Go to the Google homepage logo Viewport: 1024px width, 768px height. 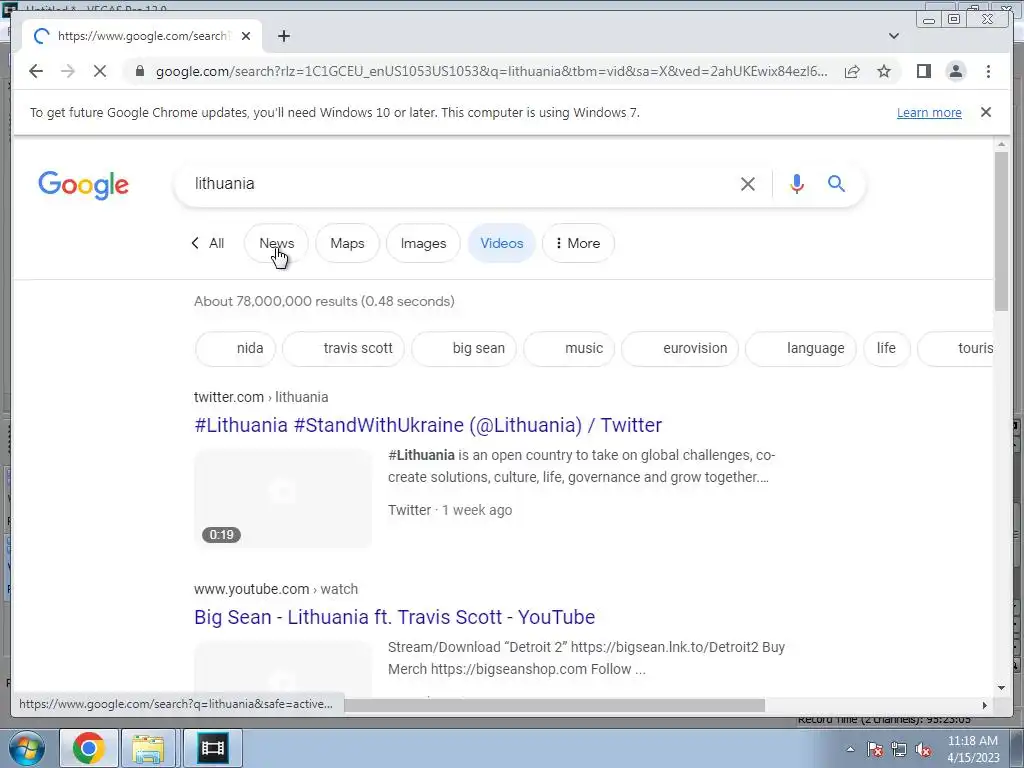84,185
